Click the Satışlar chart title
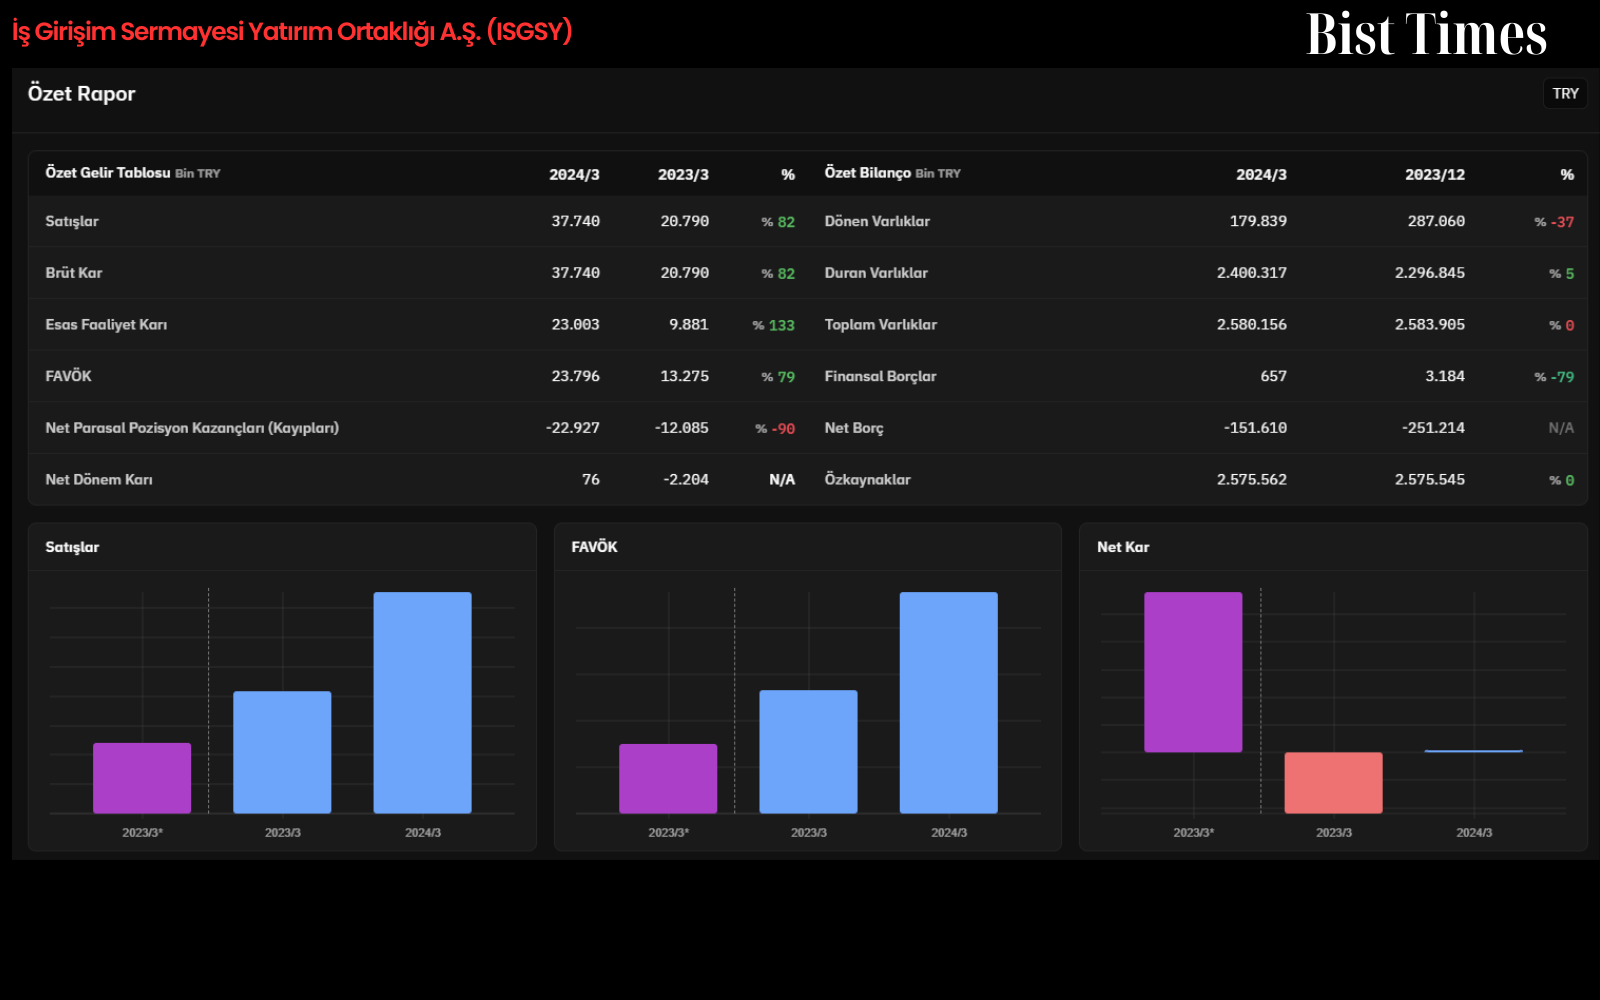Screen dimensions: 1600x1000 click(72, 547)
